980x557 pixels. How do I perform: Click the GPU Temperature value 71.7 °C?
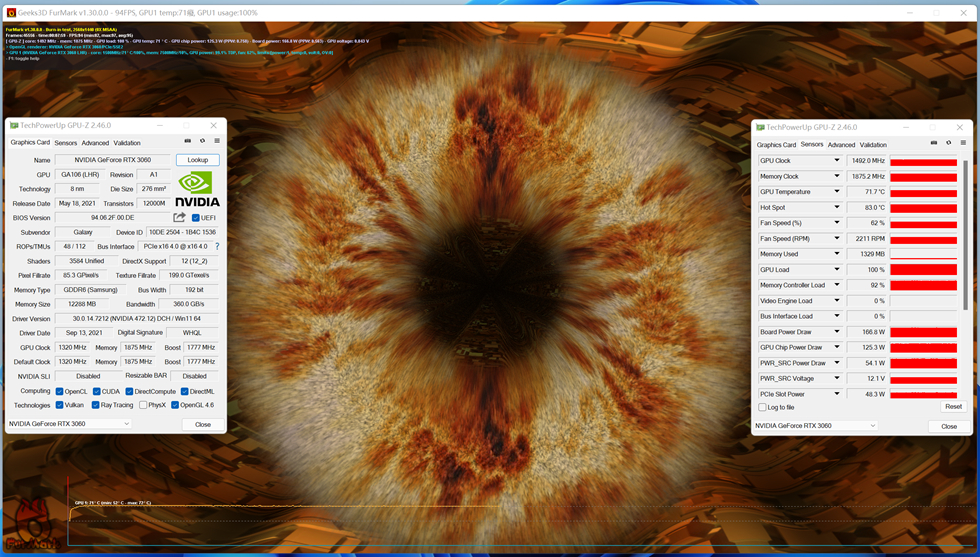866,192
